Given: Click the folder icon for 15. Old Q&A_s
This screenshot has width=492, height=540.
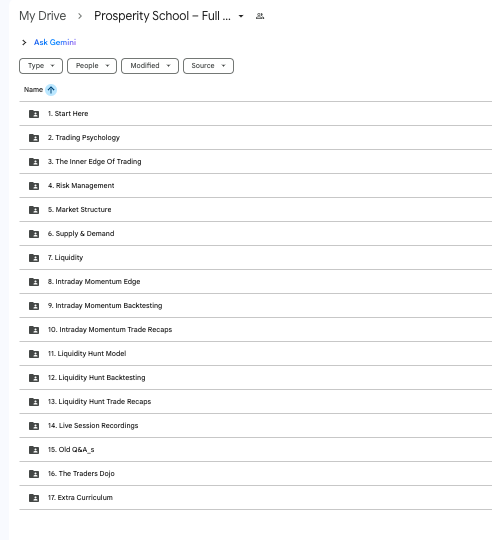Looking at the screenshot, I should point(34,450).
